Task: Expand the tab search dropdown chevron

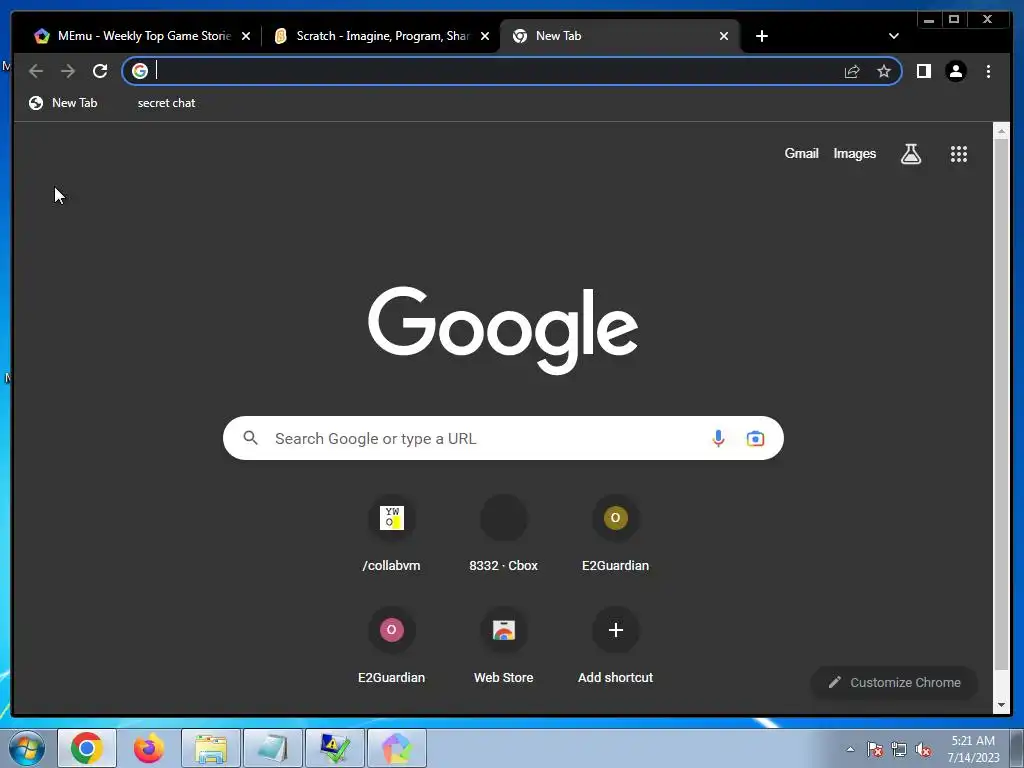Action: (893, 36)
